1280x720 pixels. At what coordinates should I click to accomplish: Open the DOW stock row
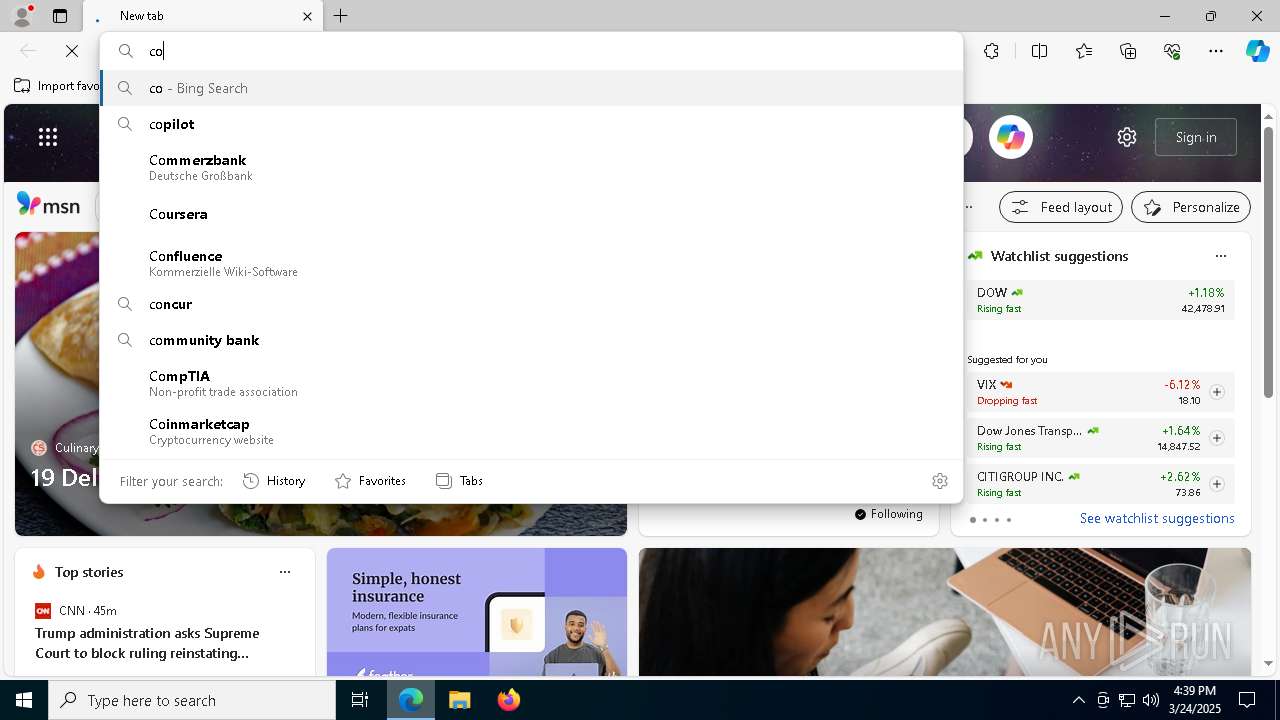[1101, 300]
